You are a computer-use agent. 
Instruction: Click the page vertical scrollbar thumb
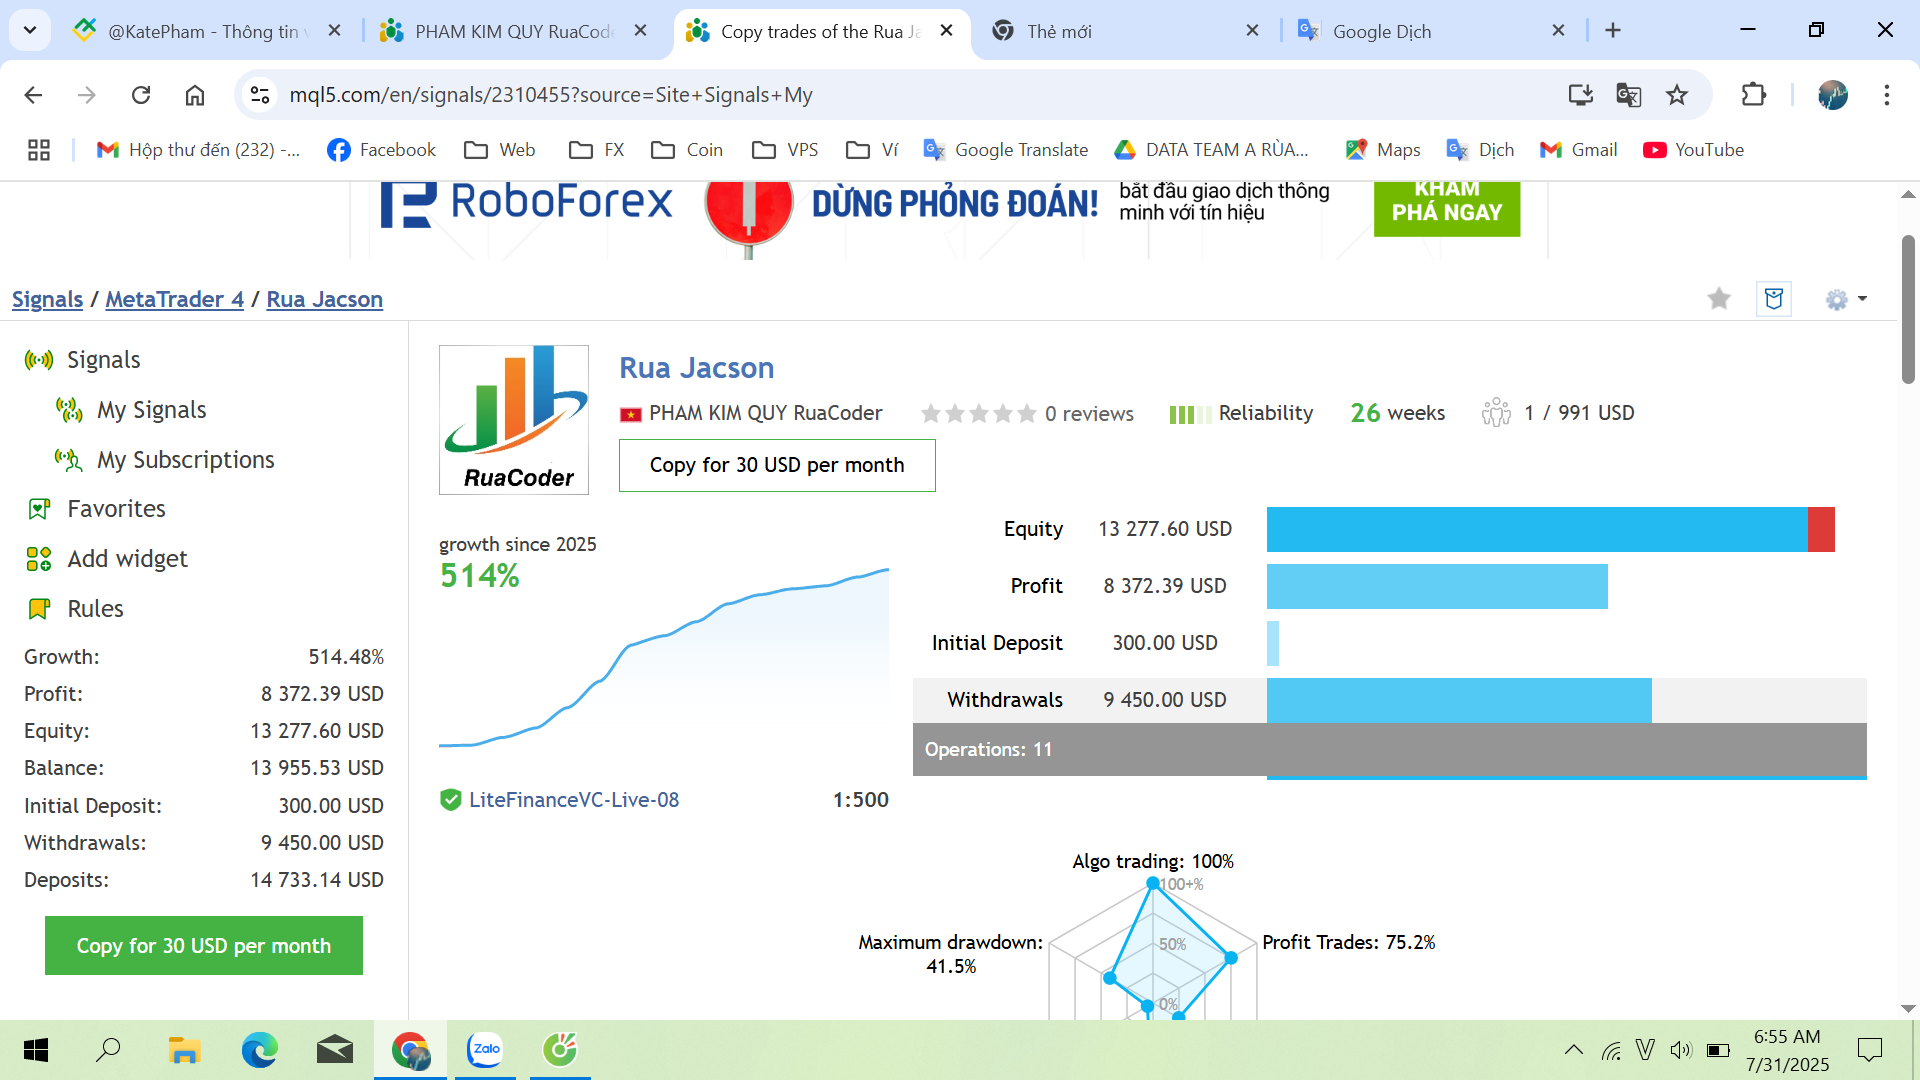pos(1908,309)
